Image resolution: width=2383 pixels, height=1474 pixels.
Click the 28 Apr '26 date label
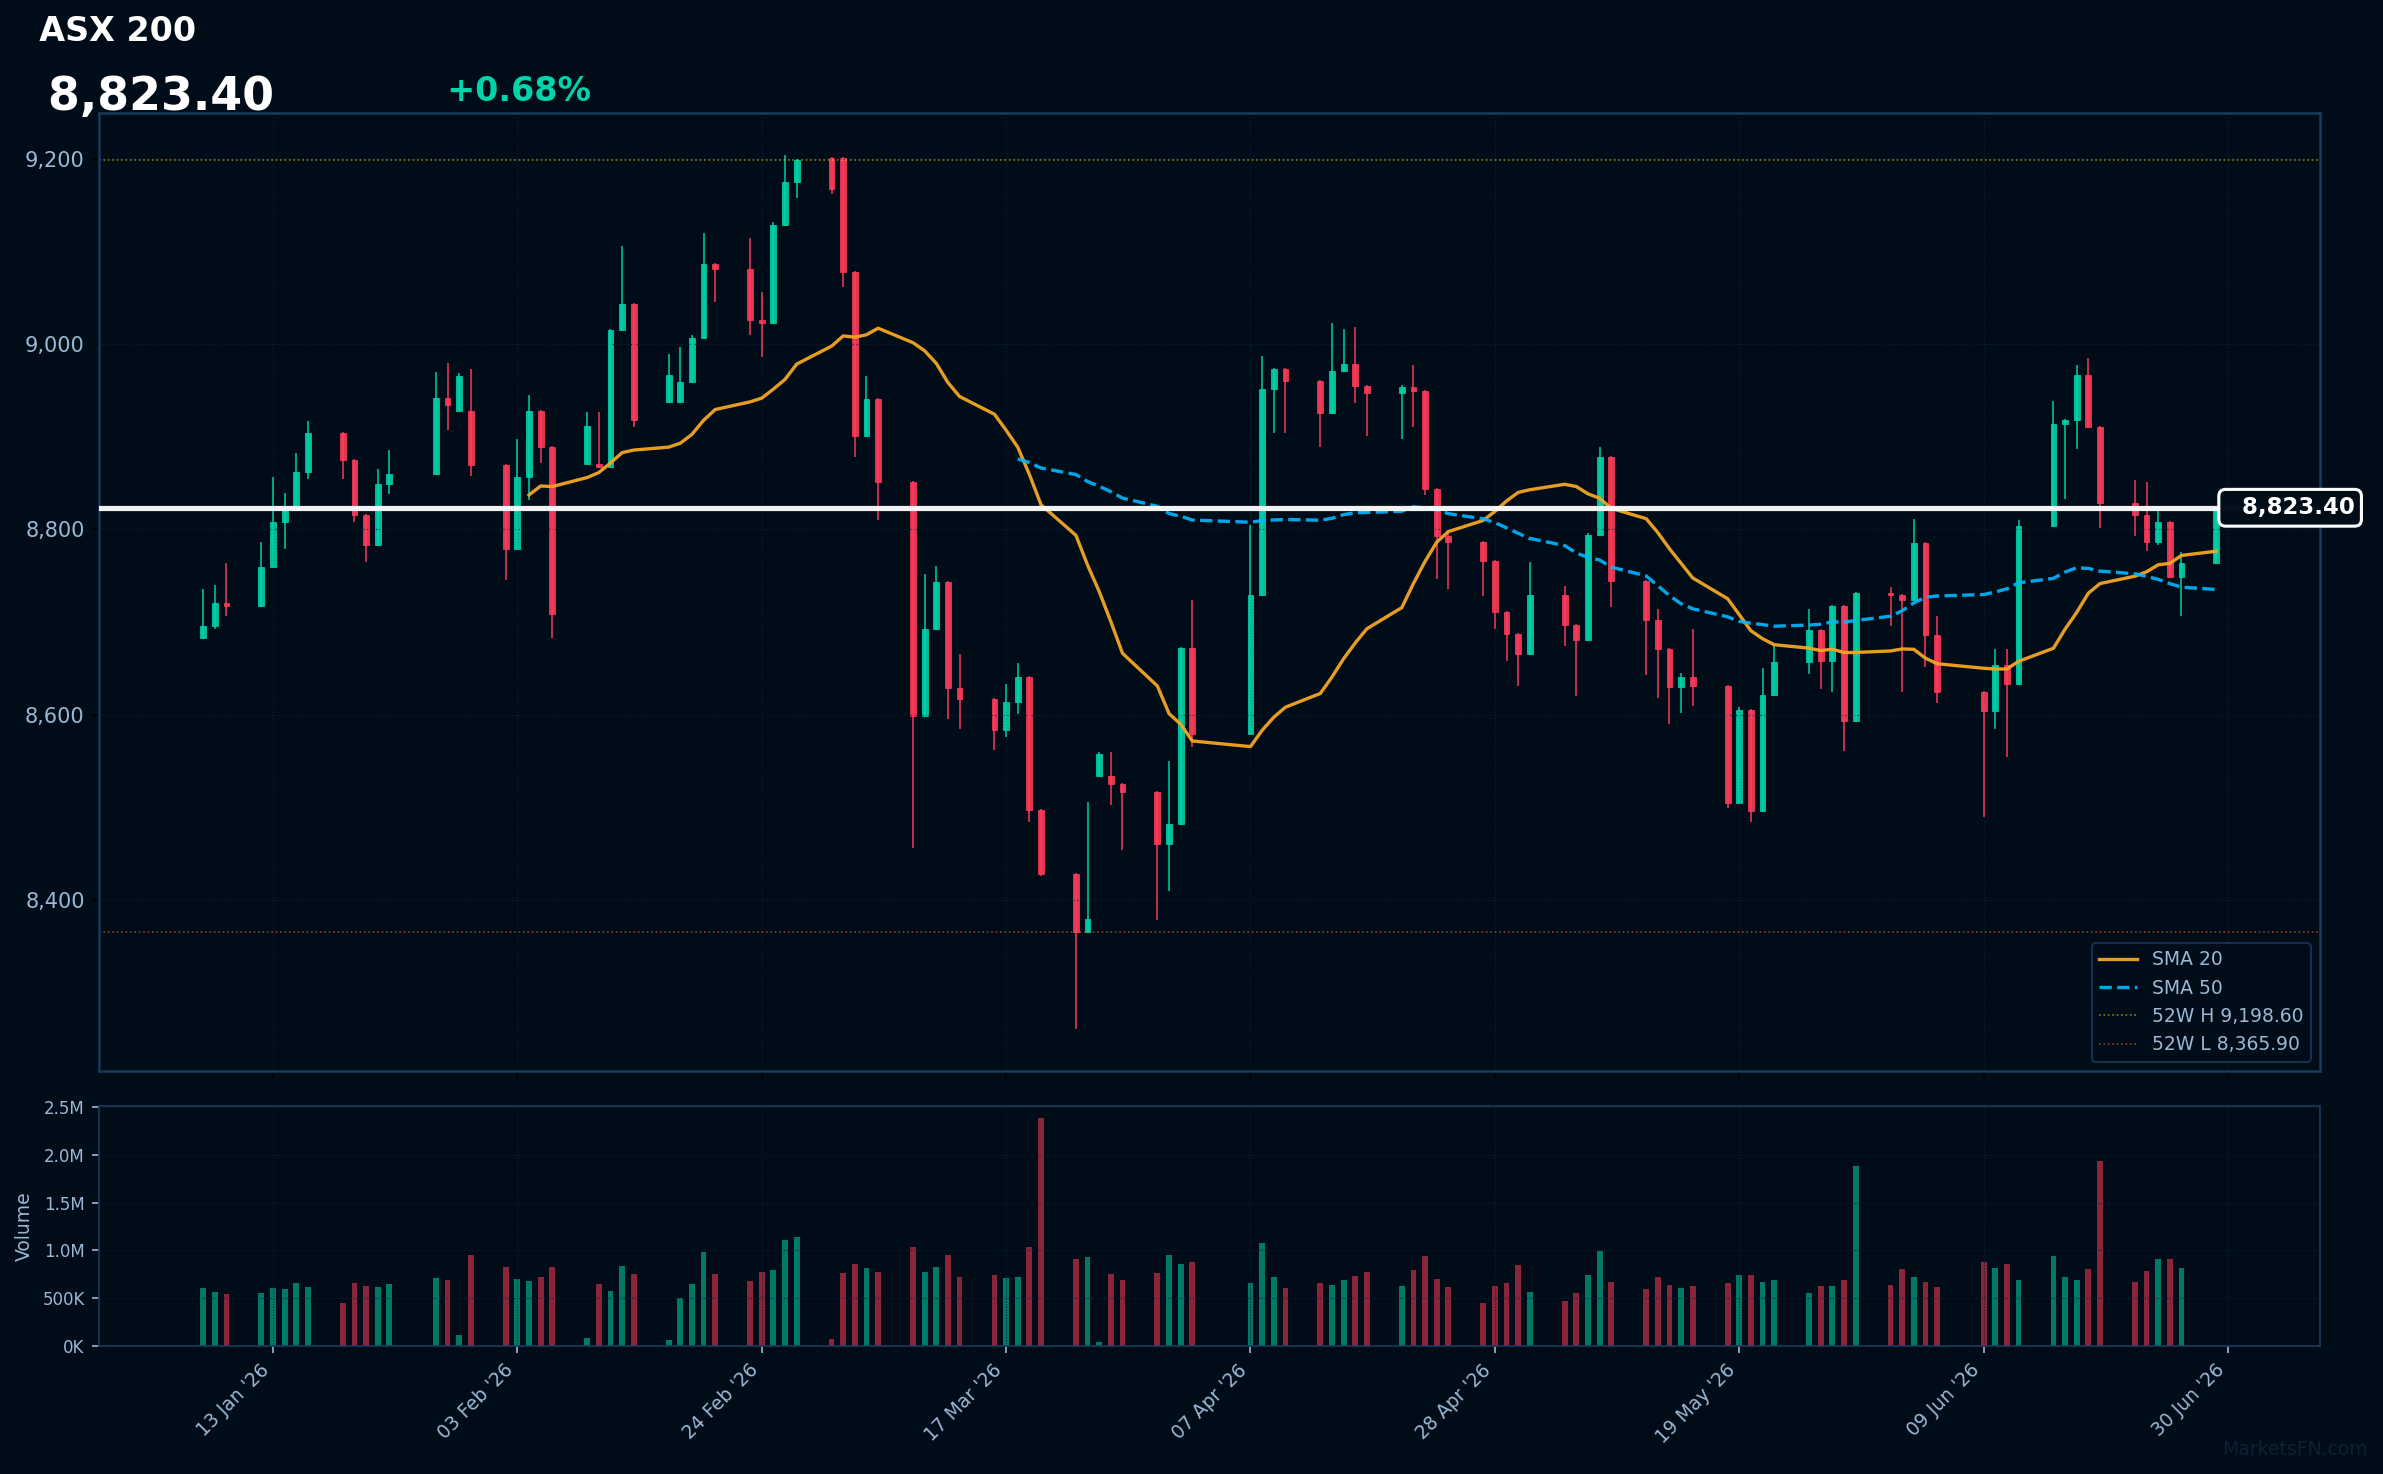pyautogui.click(x=1453, y=1400)
